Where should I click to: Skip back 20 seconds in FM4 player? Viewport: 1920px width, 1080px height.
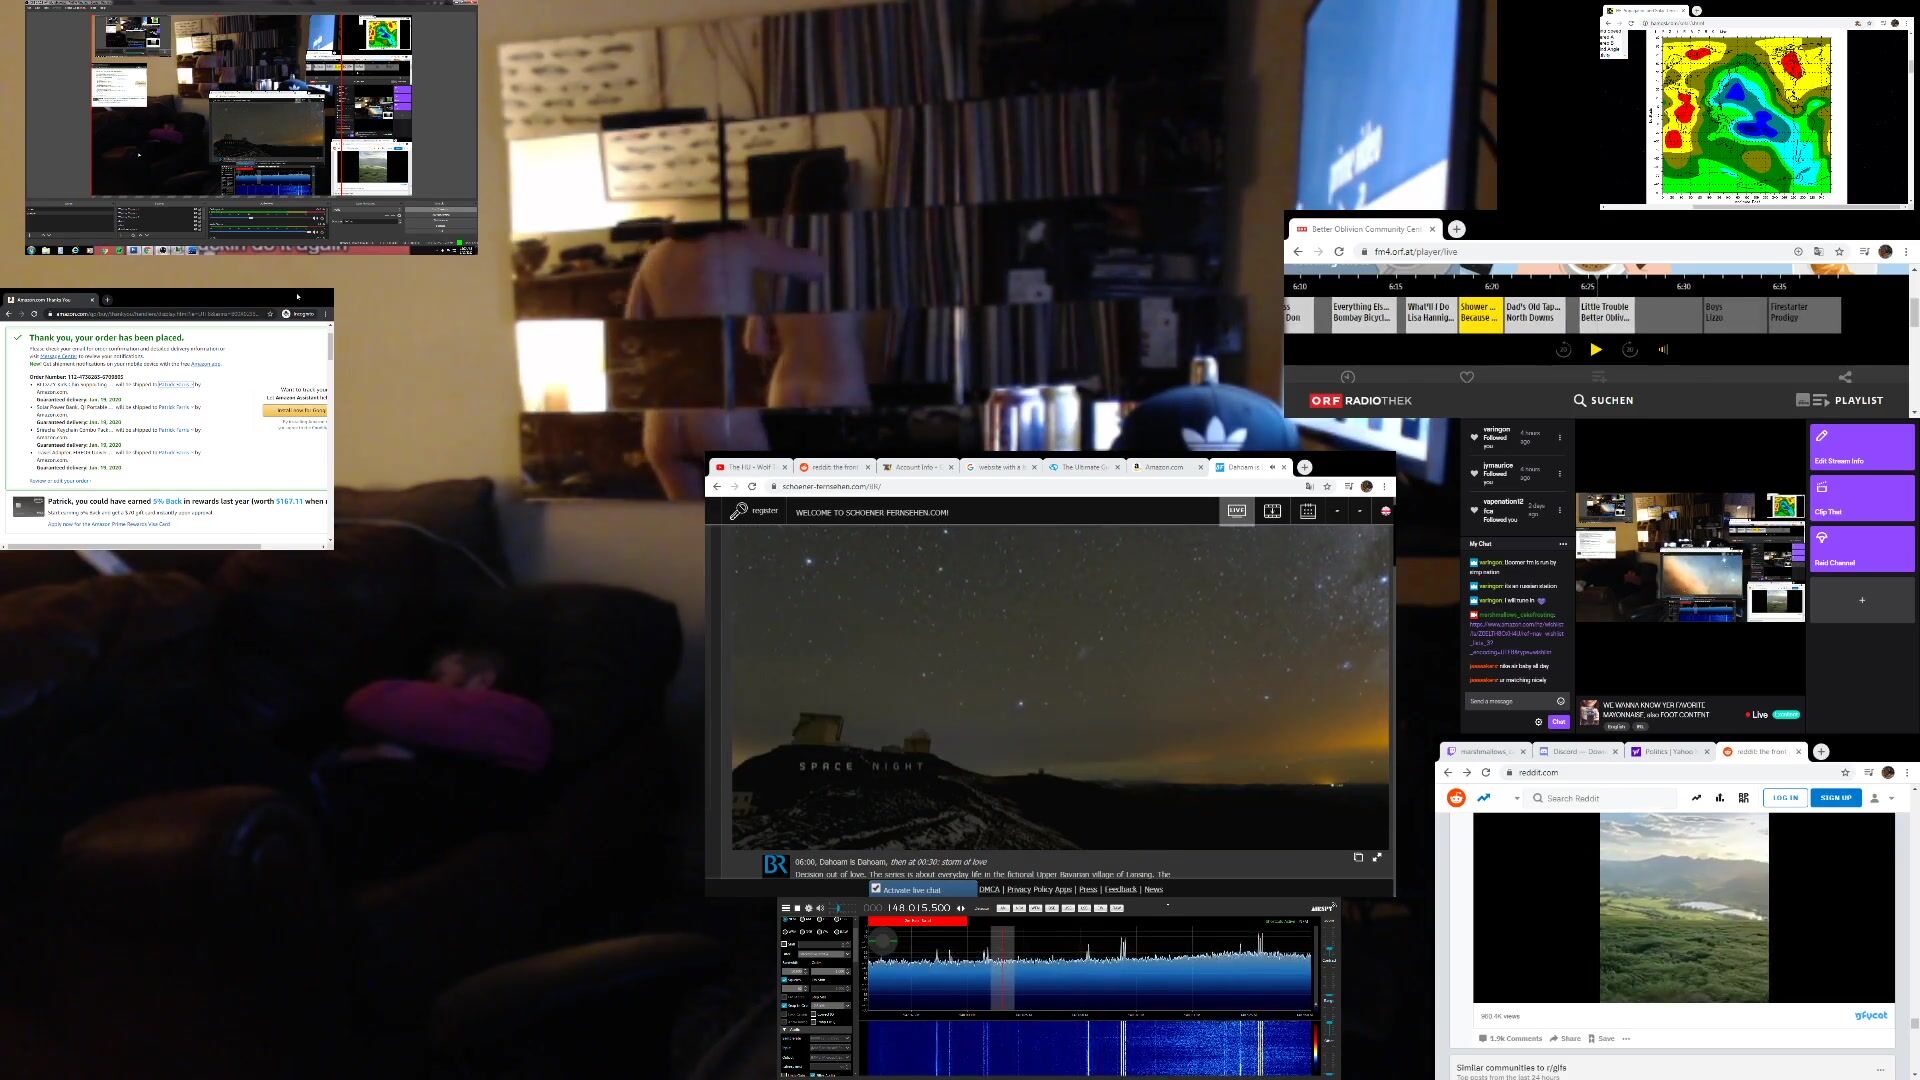[x=1564, y=350]
